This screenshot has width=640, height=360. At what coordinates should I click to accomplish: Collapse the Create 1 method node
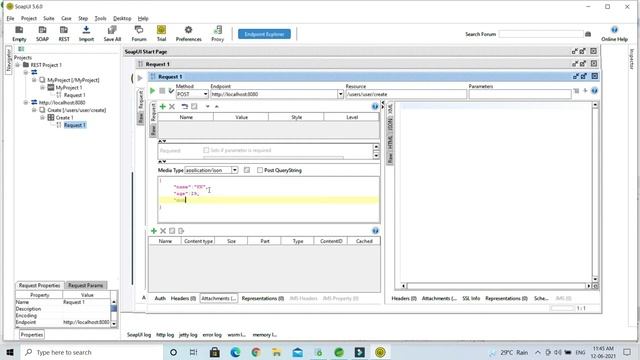click(x=42, y=118)
